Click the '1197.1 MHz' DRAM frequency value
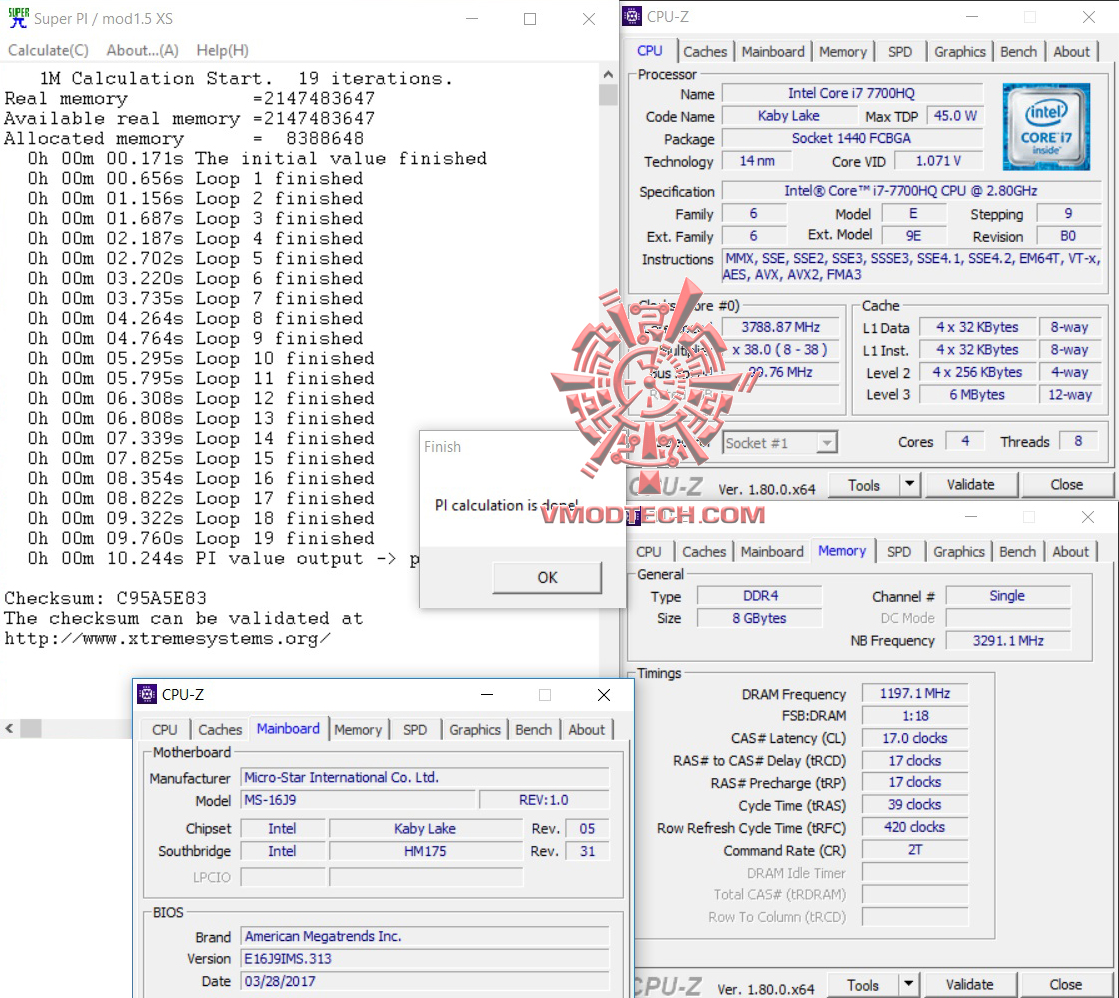 click(x=914, y=693)
